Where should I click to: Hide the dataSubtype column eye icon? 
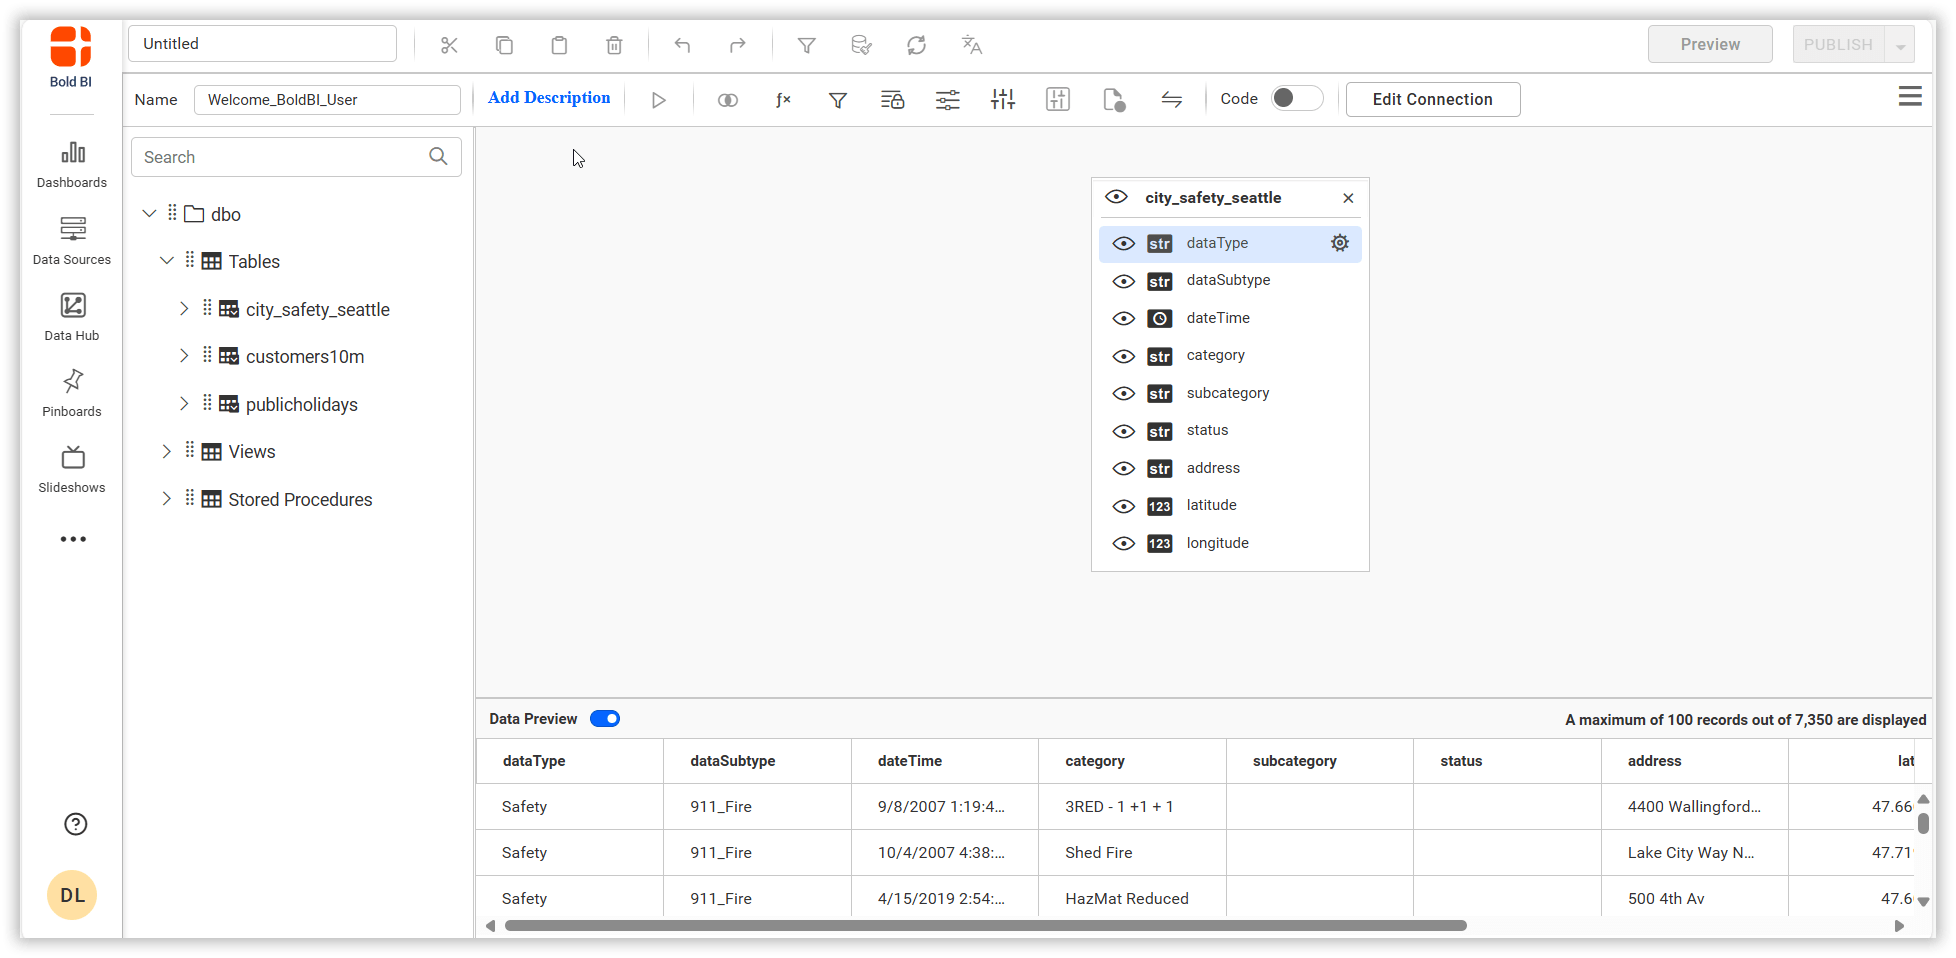click(x=1124, y=281)
